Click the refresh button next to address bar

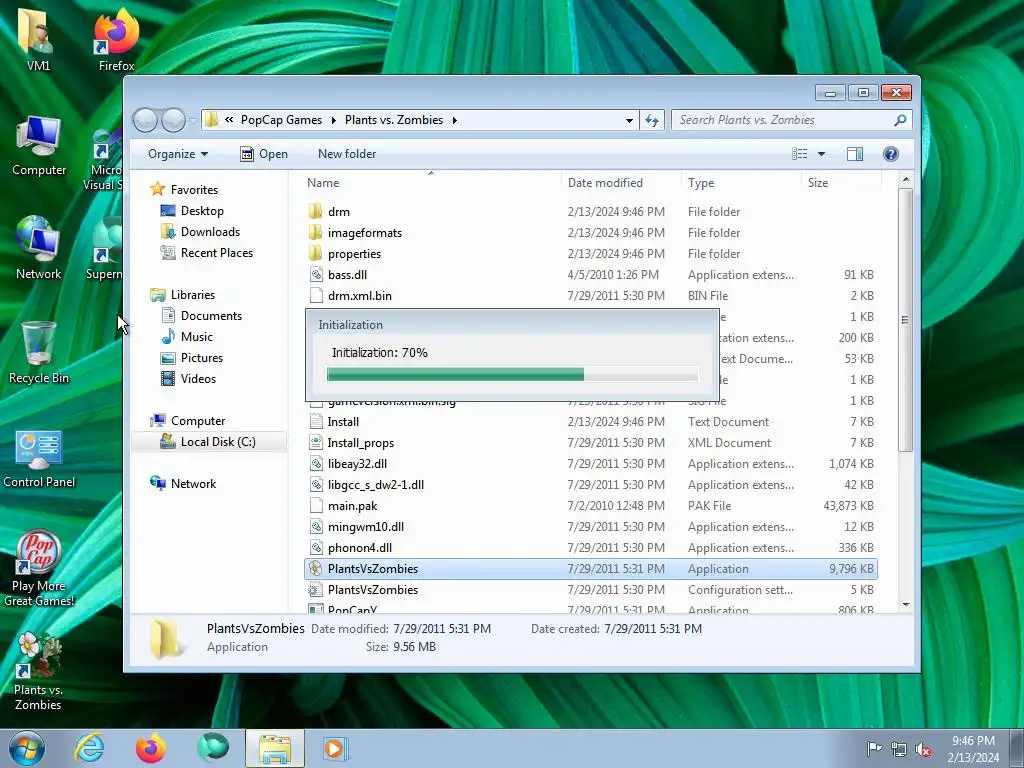[x=652, y=120]
